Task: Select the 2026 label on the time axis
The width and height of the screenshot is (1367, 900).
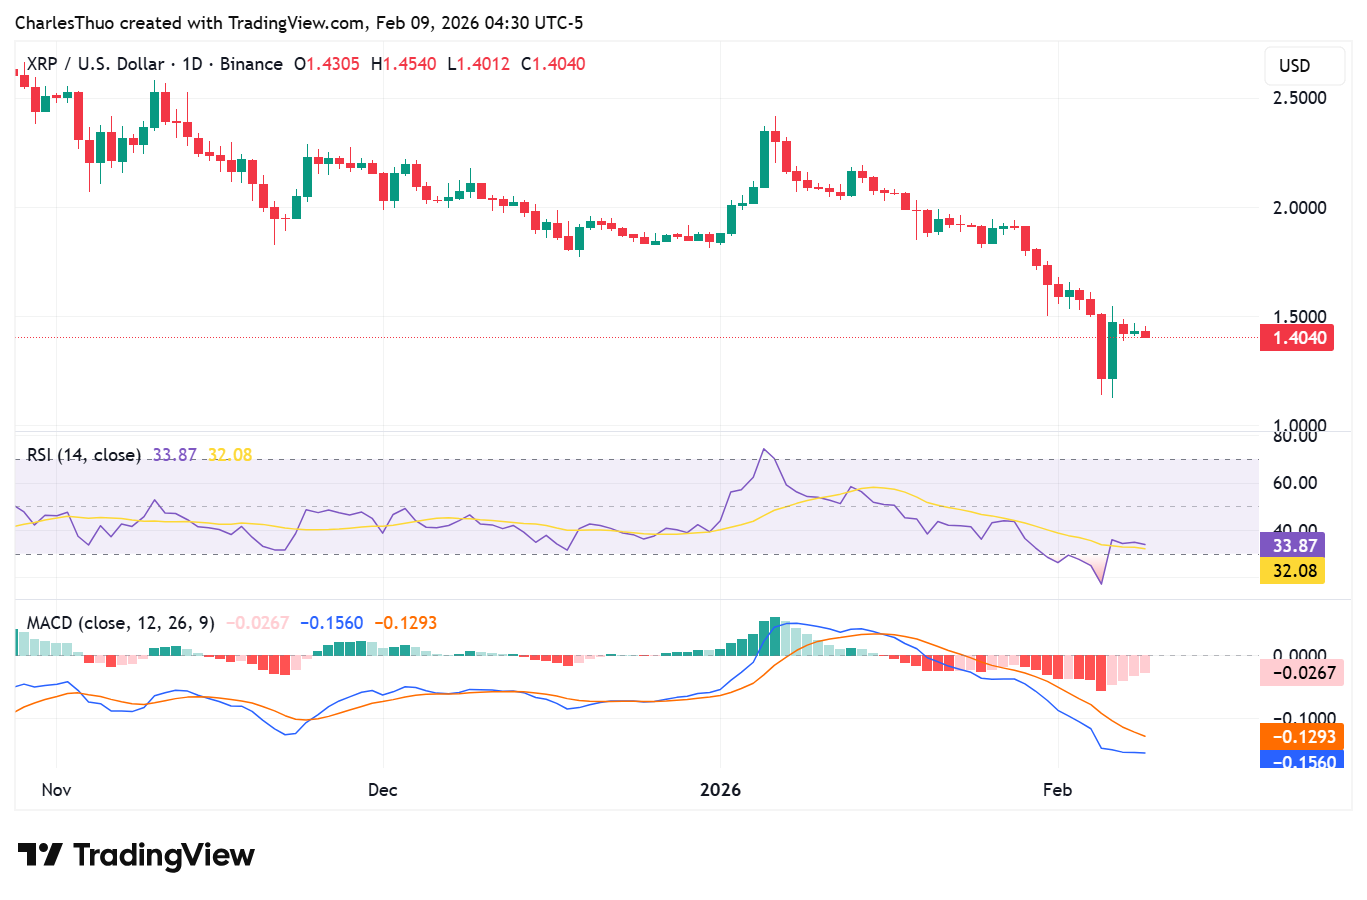Action: (x=720, y=789)
